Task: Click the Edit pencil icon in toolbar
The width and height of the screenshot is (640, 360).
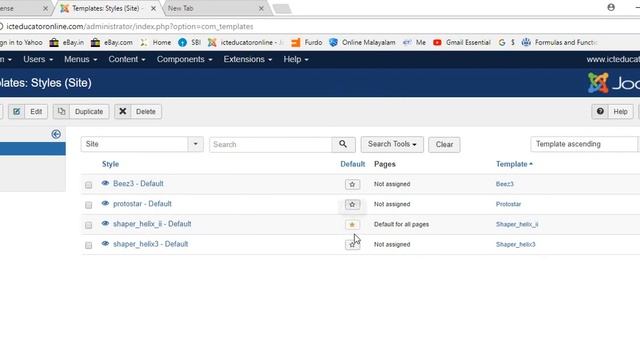Action: [x=16, y=111]
